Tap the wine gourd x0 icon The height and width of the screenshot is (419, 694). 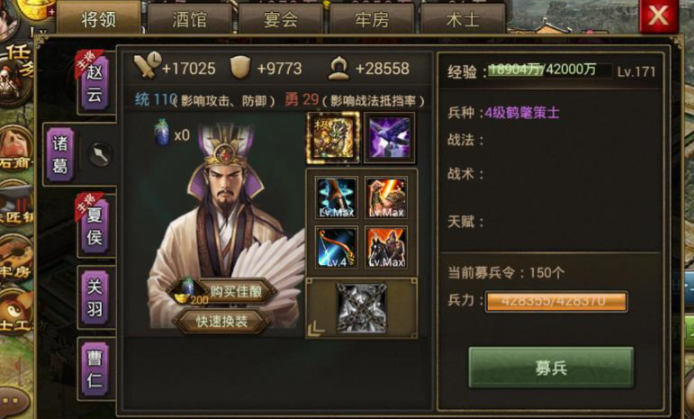pyautogui.click(x=162, y=133)
